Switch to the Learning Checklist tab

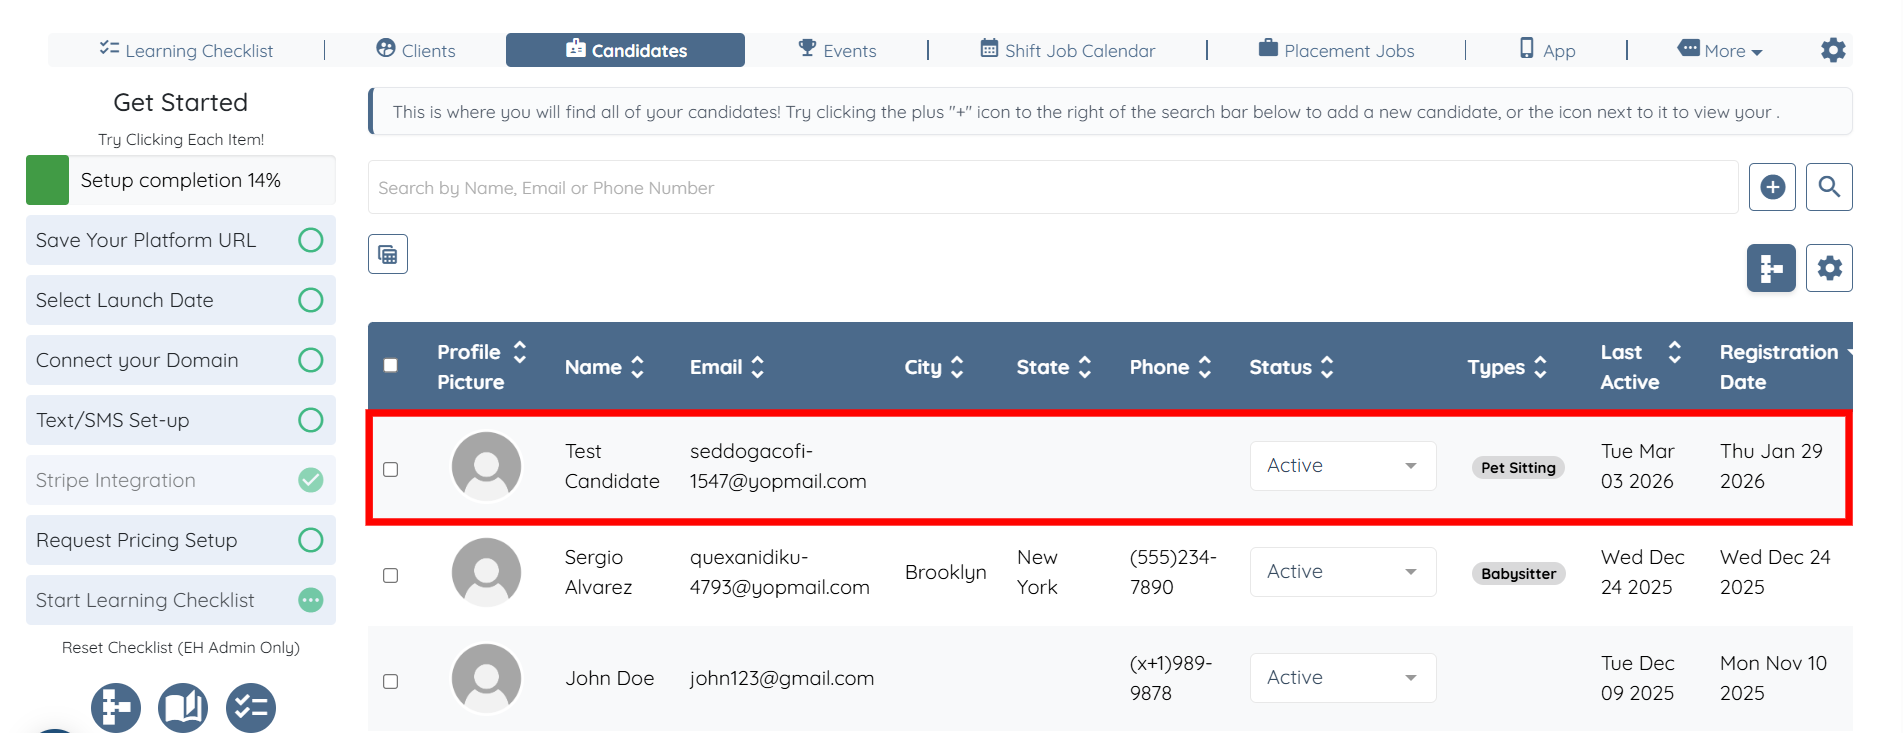pos(186,50)
